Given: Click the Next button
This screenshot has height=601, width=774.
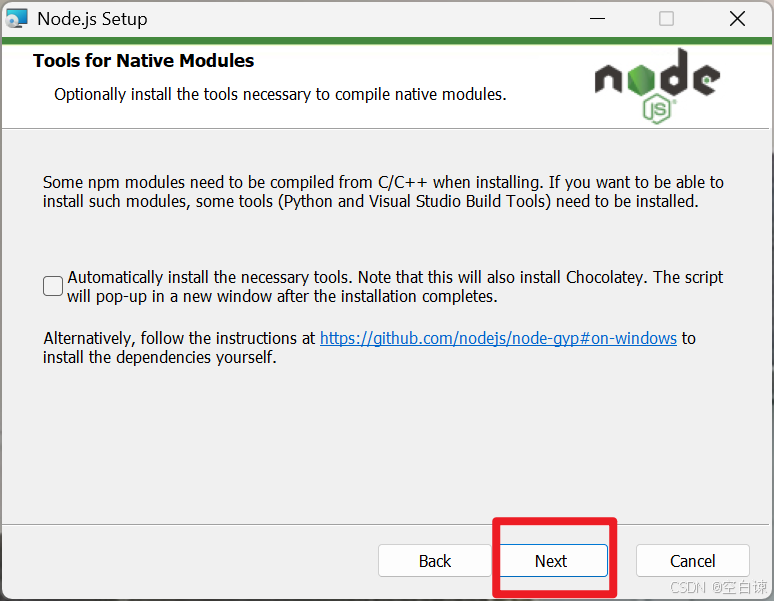Looking at the screenshot, I should point(554,561).
